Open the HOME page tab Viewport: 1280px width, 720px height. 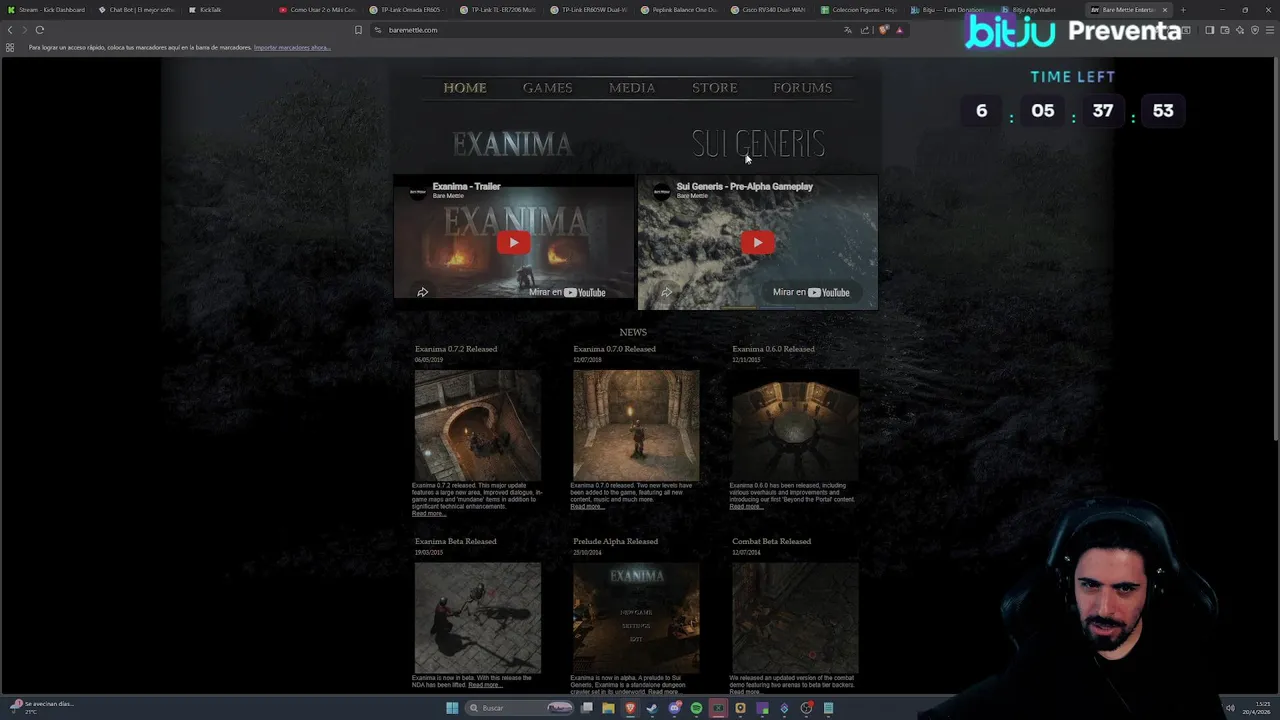(x=465, y=88)
